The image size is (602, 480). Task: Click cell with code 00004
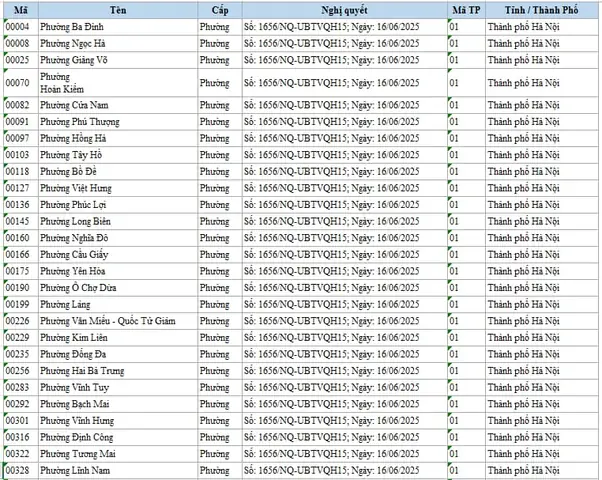[x=21, y=27]
